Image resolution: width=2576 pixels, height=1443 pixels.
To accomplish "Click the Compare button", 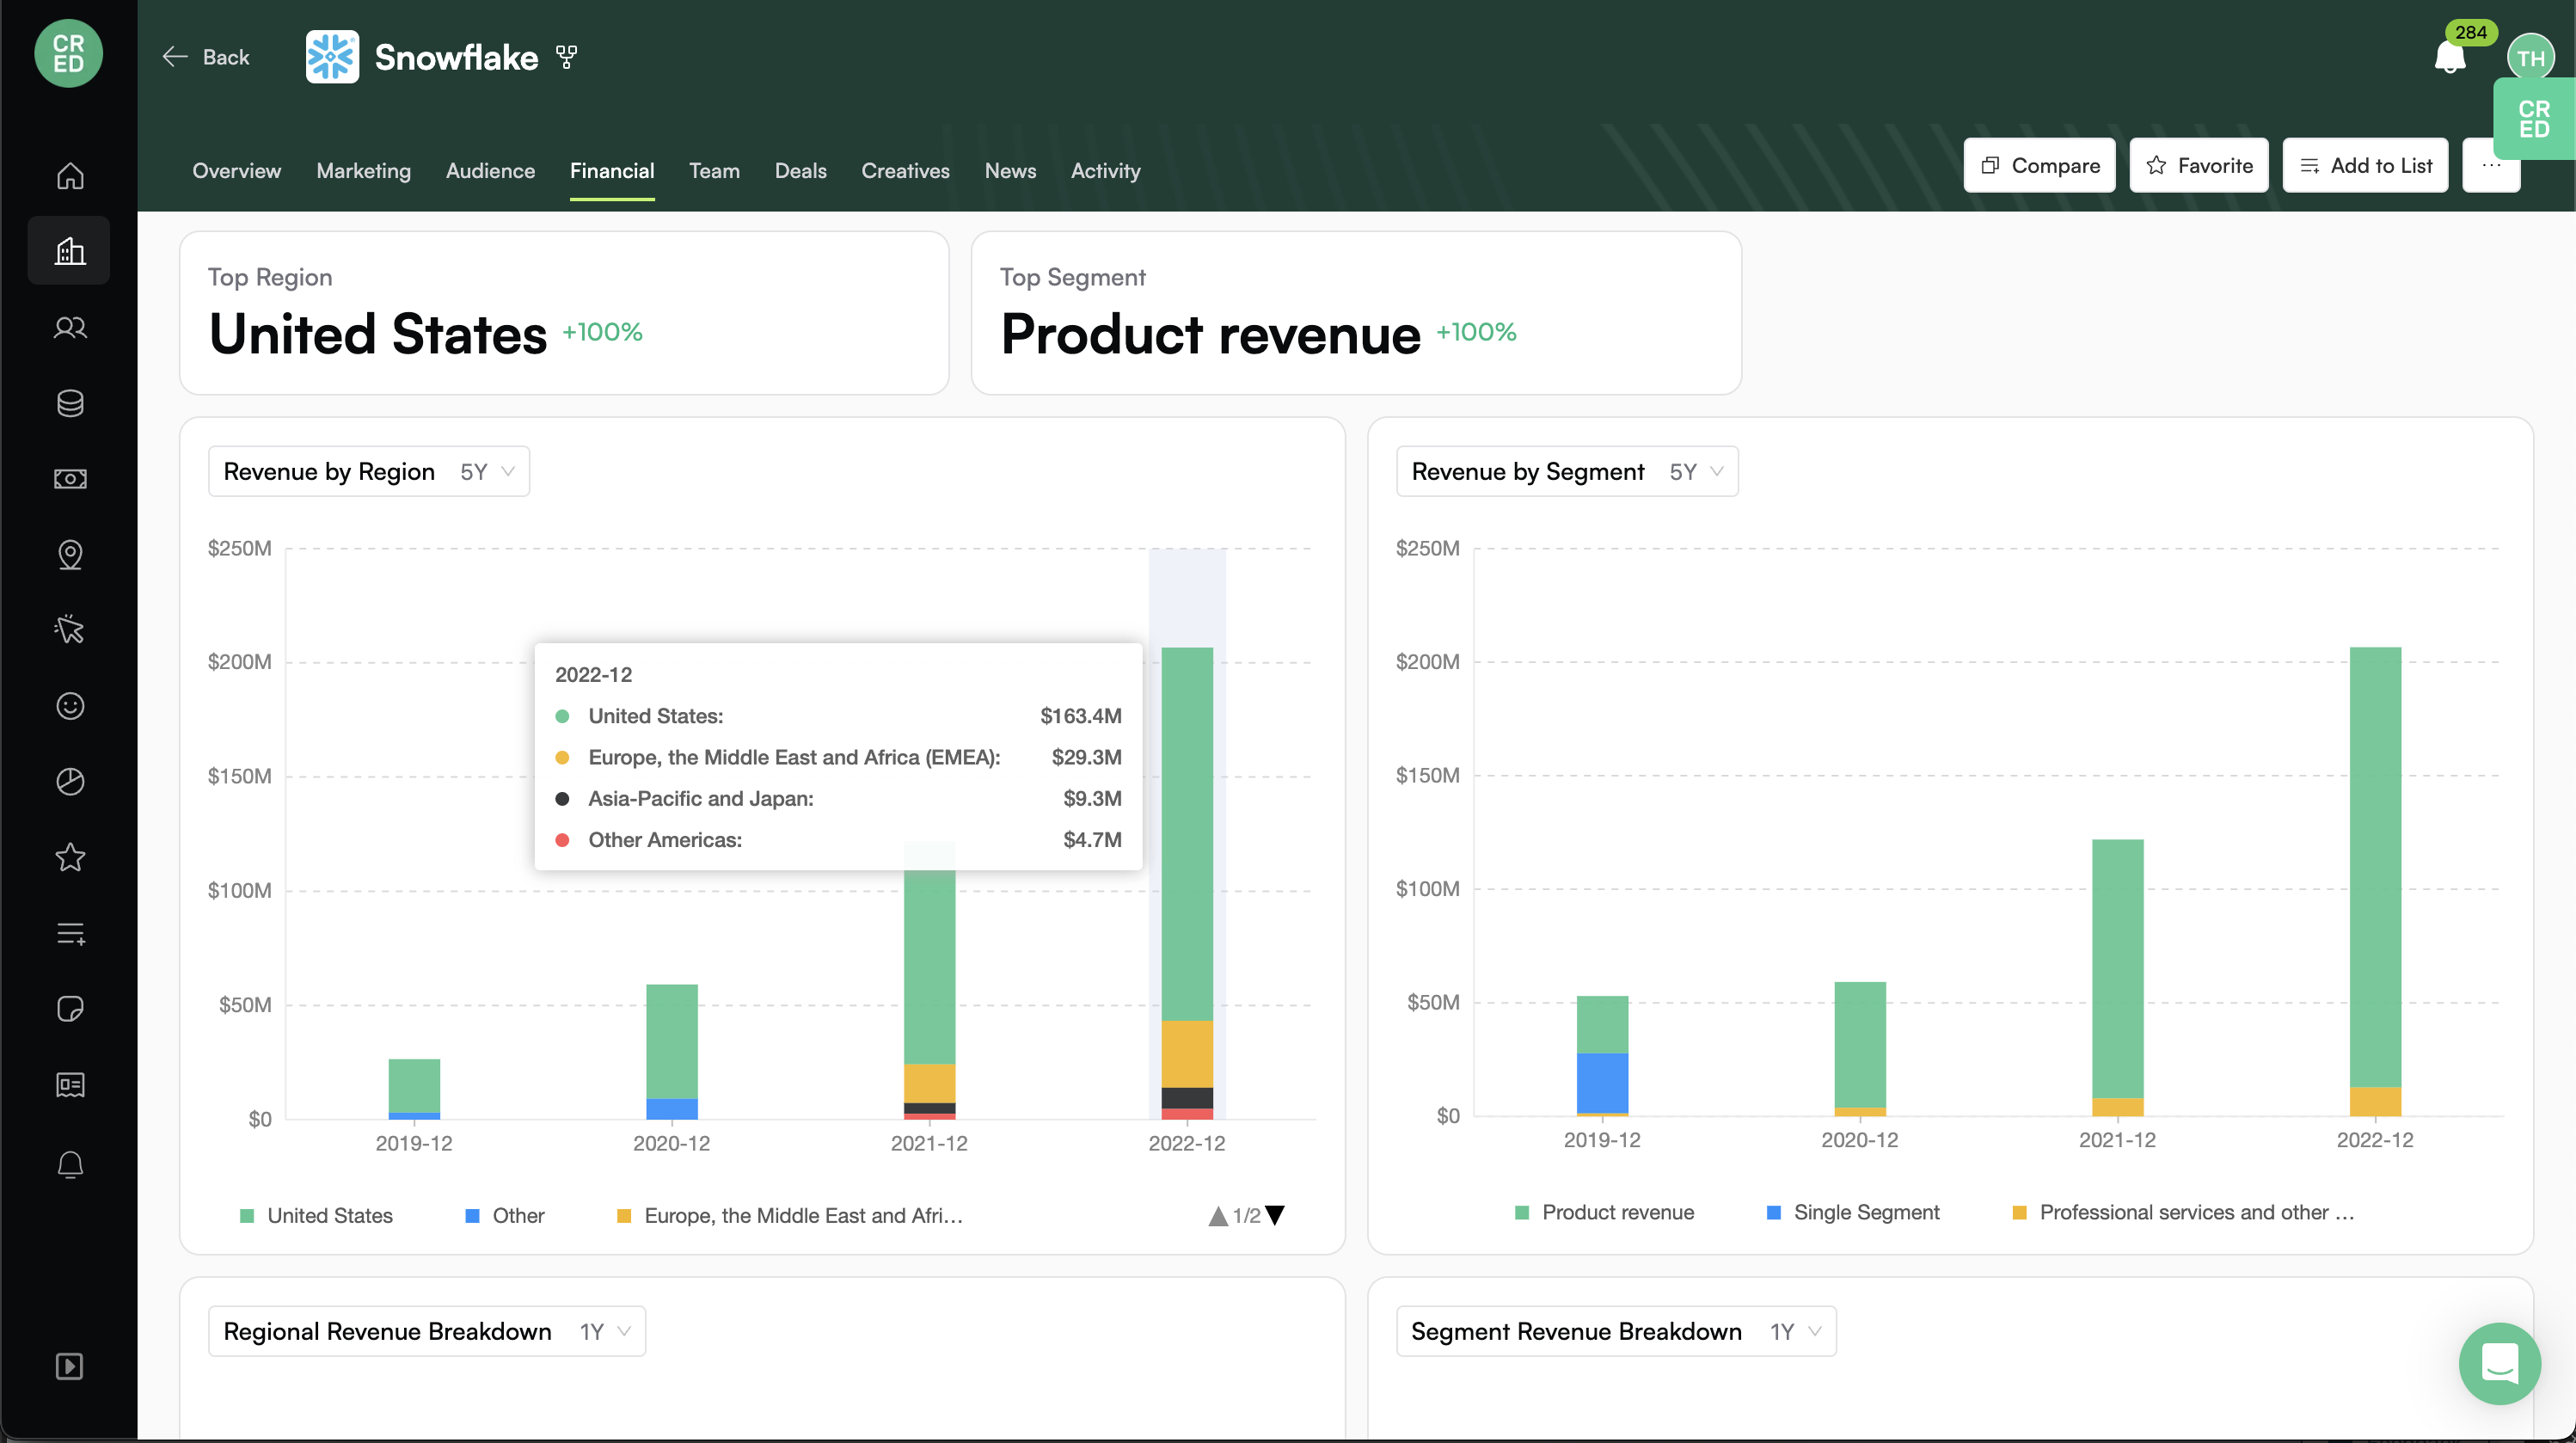I will point(2039,165).
